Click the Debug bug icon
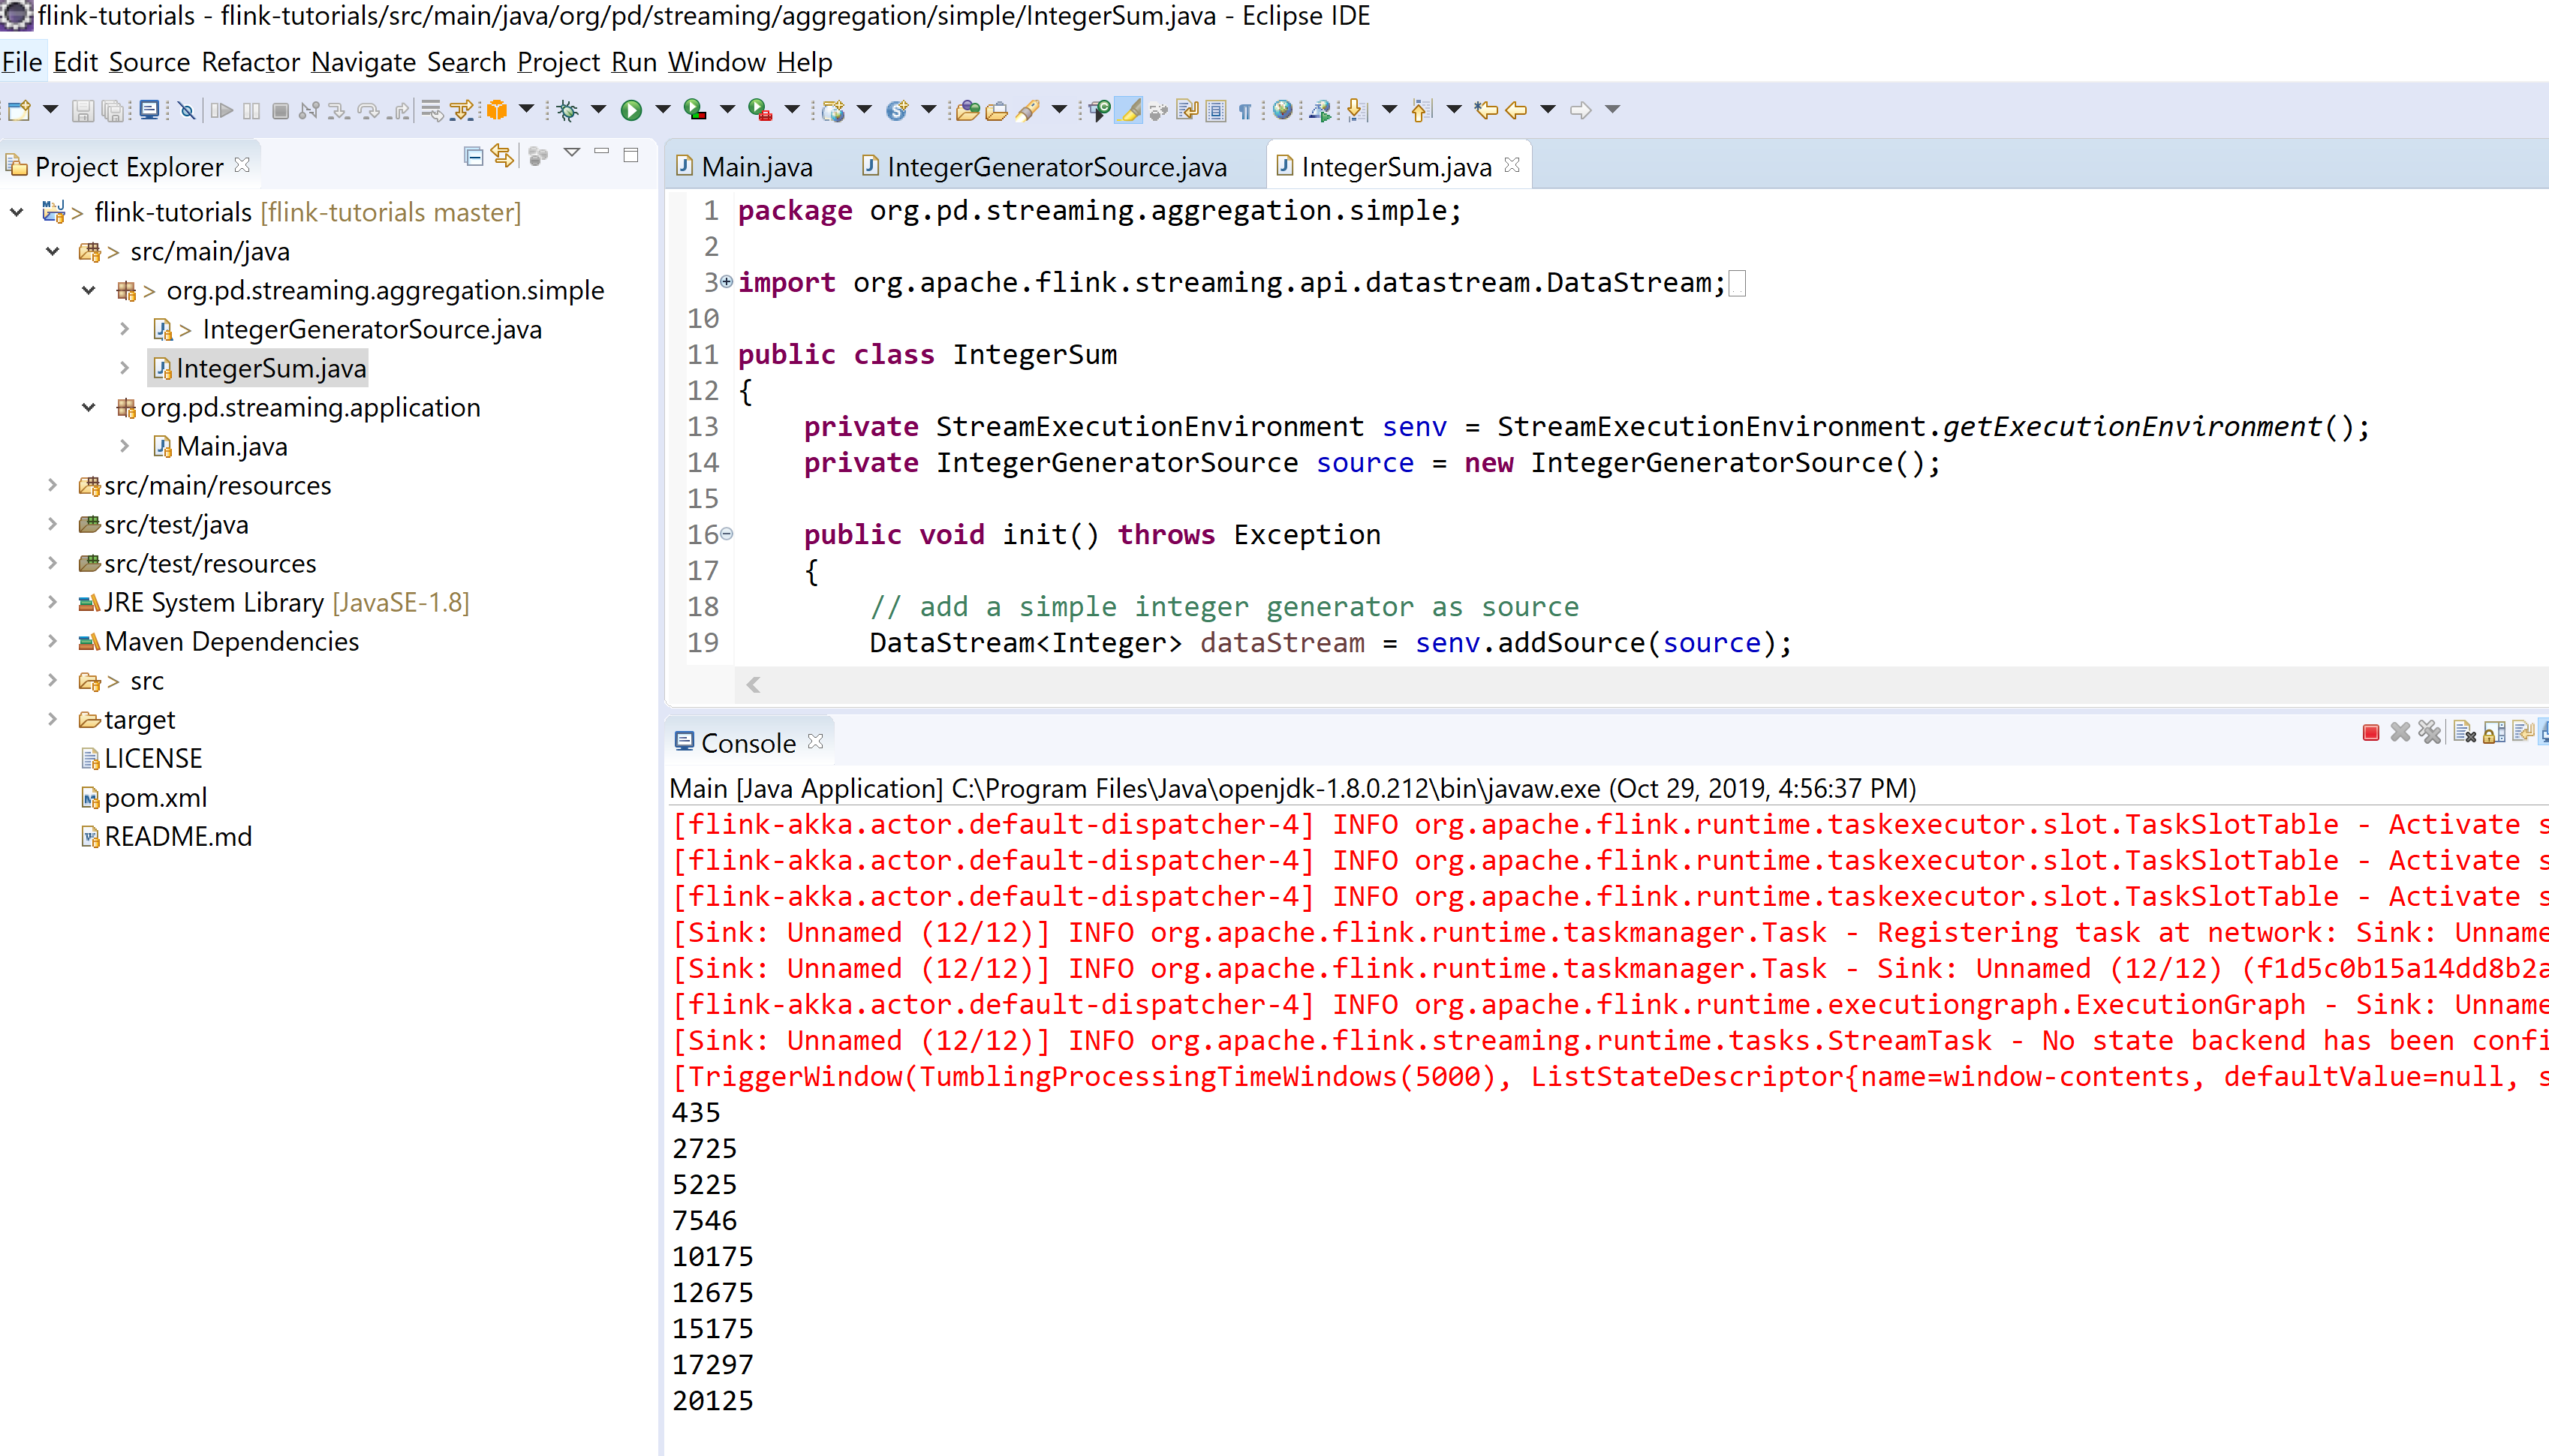The width and height of the screenshot is (2549, 1456). pos(568,110)
